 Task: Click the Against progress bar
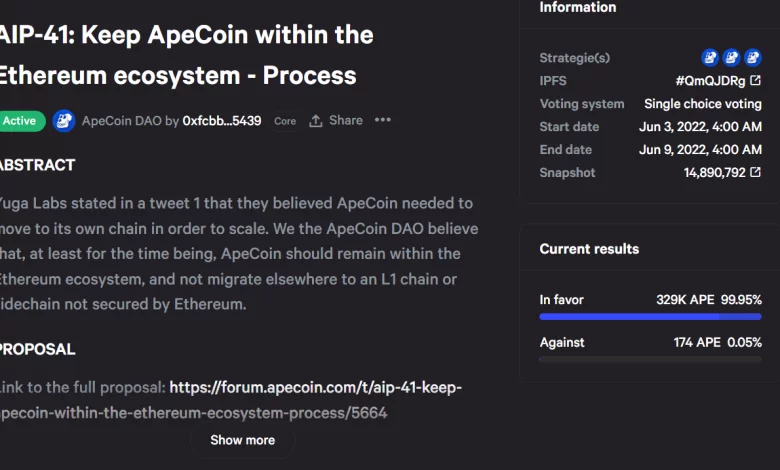tap(650, 359)
